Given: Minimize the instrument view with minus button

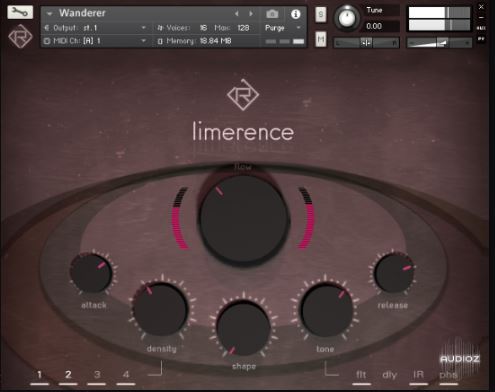Looking at the screenshot, I should (x=481, y=18).
